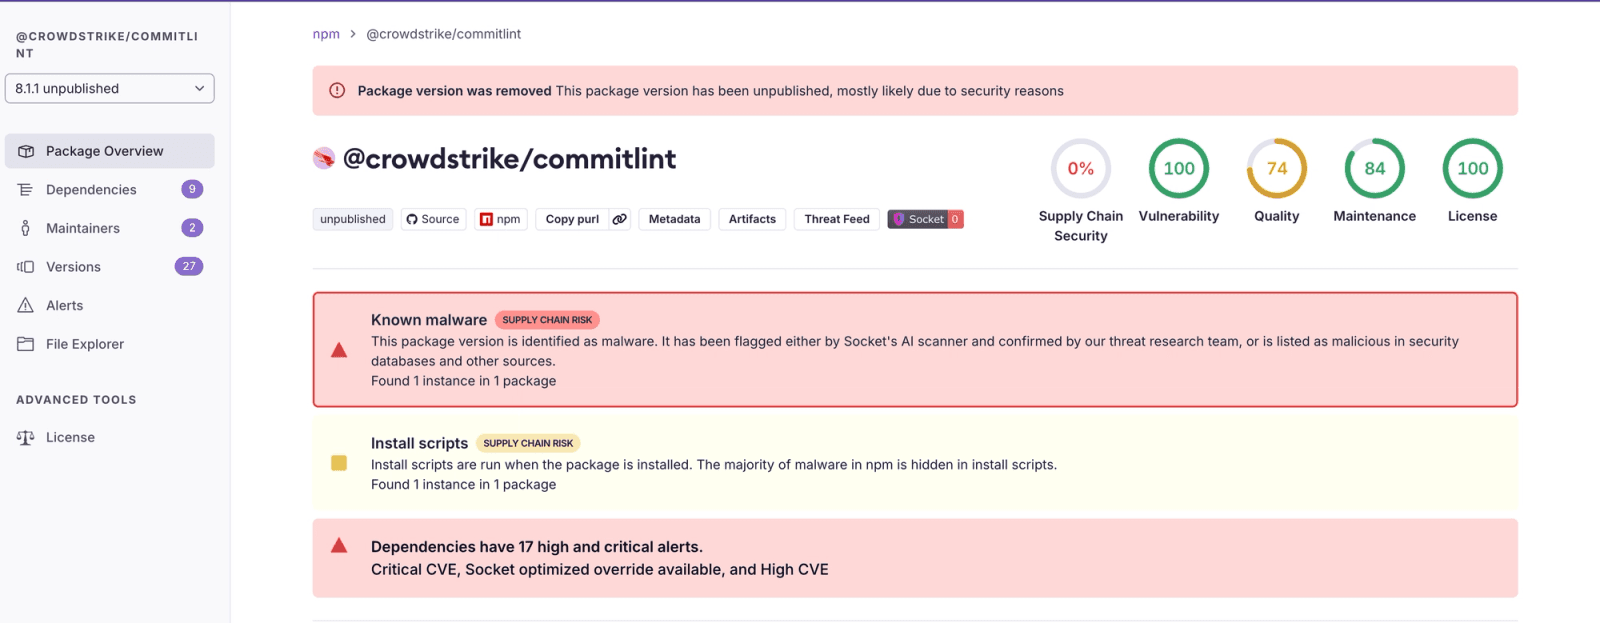Image resolution: width=1600 pixels, height=623 pixels.
Task: Click the 0% Supply Chain Security score circle
Action: point(1080,169)
